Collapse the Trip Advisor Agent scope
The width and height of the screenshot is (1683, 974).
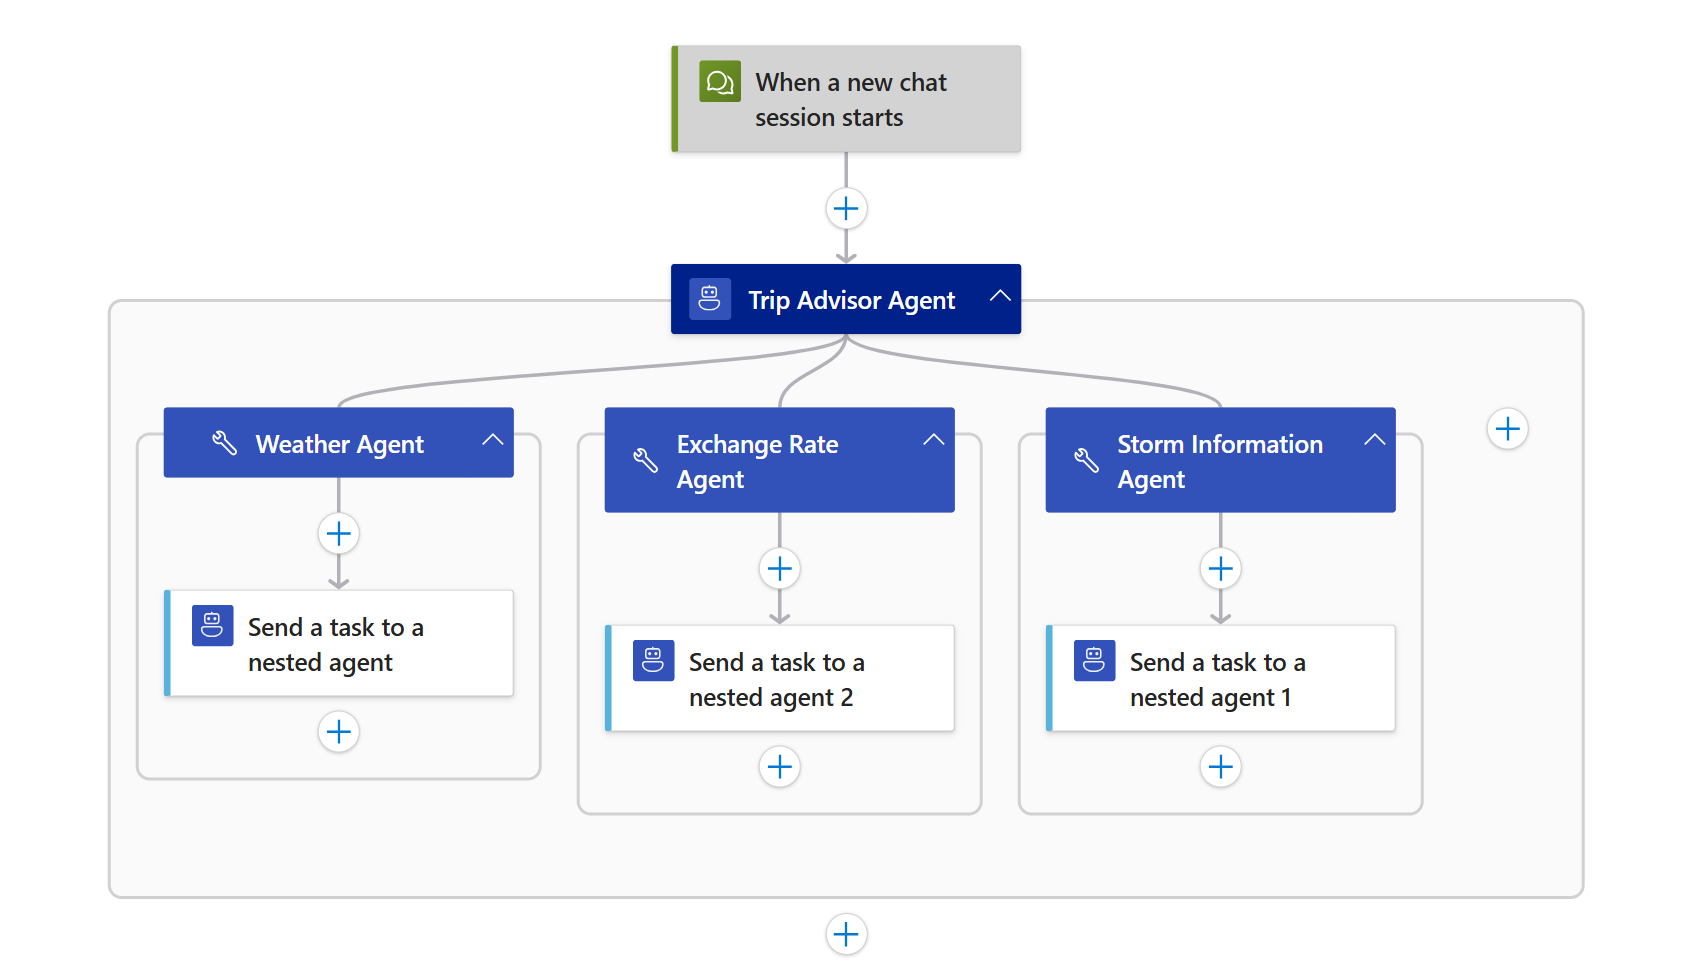tap(1000, 296)
